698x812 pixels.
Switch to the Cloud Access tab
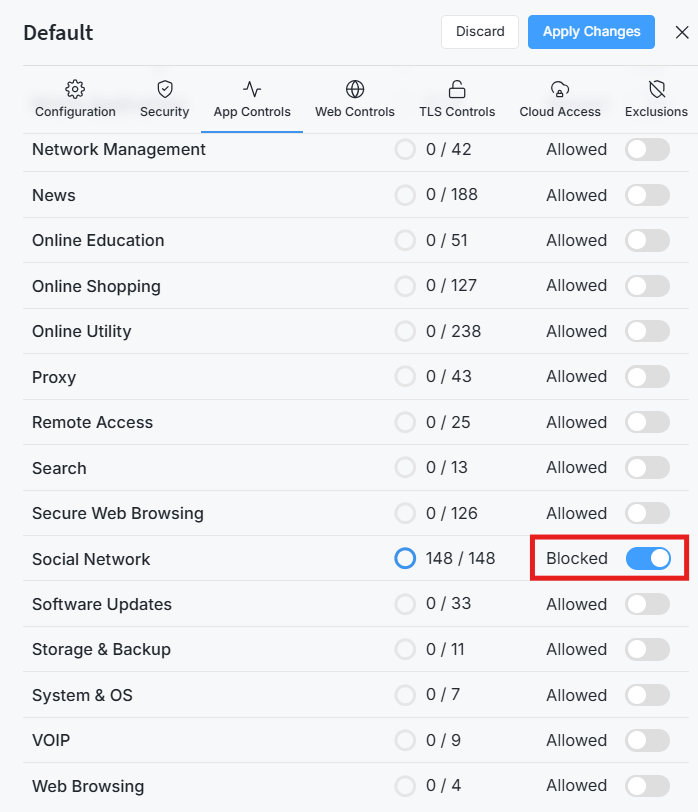point(560,99)
